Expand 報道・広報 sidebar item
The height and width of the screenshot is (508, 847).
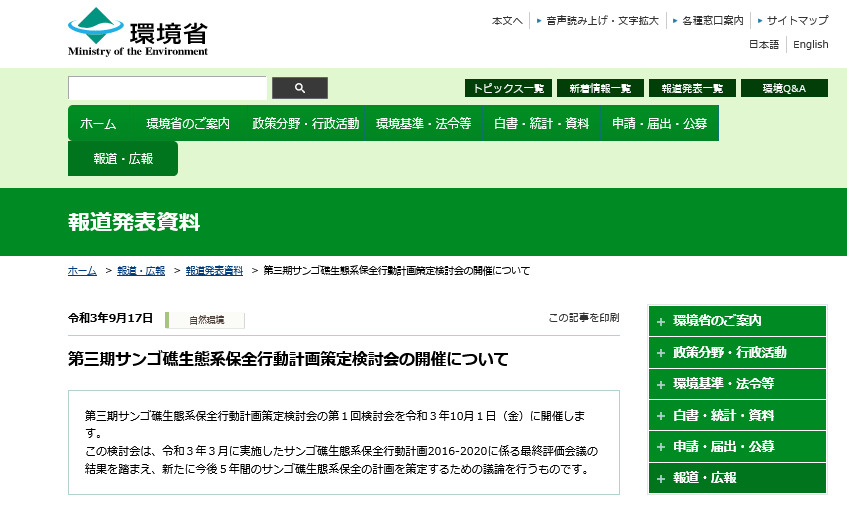[x=737, y=478]
